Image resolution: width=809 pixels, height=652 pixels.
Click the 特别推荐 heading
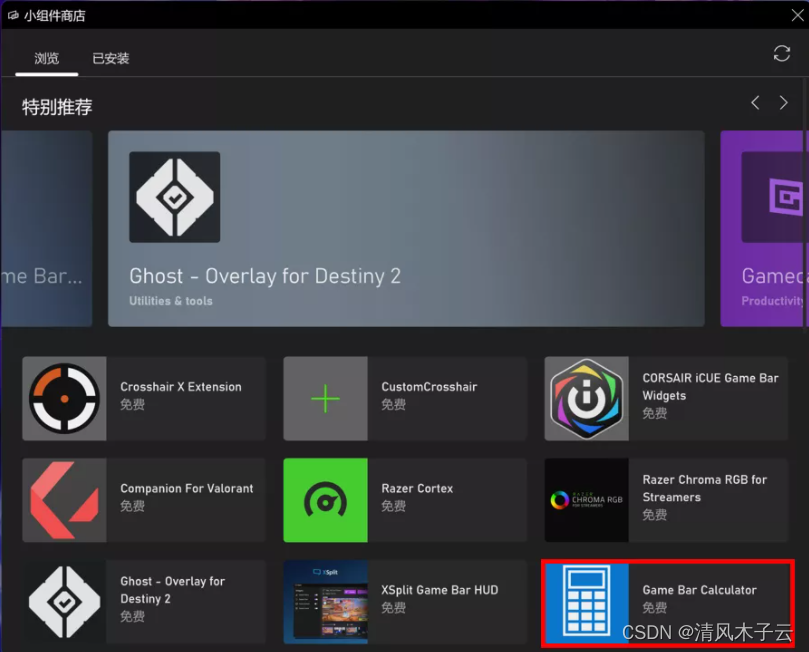tap(57, 107)
